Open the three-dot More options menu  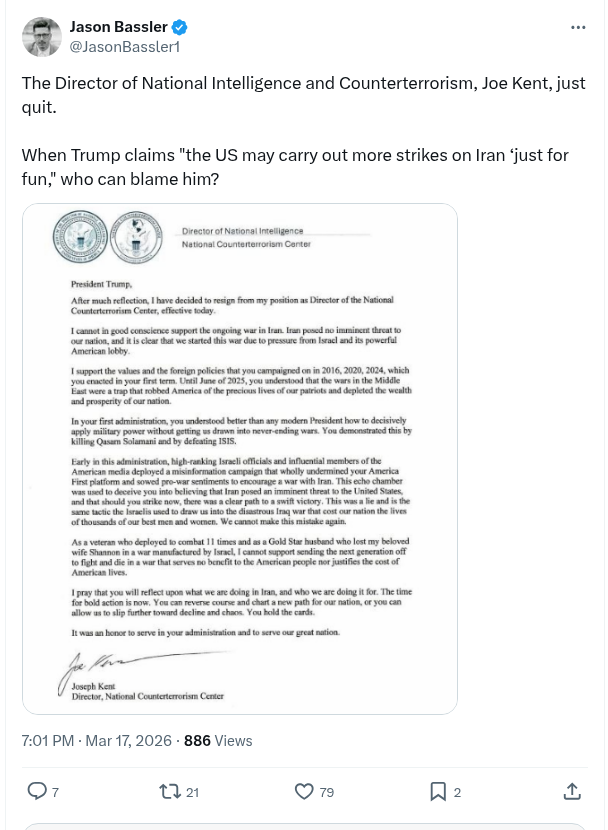pyautogui.click(x=578, y=27)
